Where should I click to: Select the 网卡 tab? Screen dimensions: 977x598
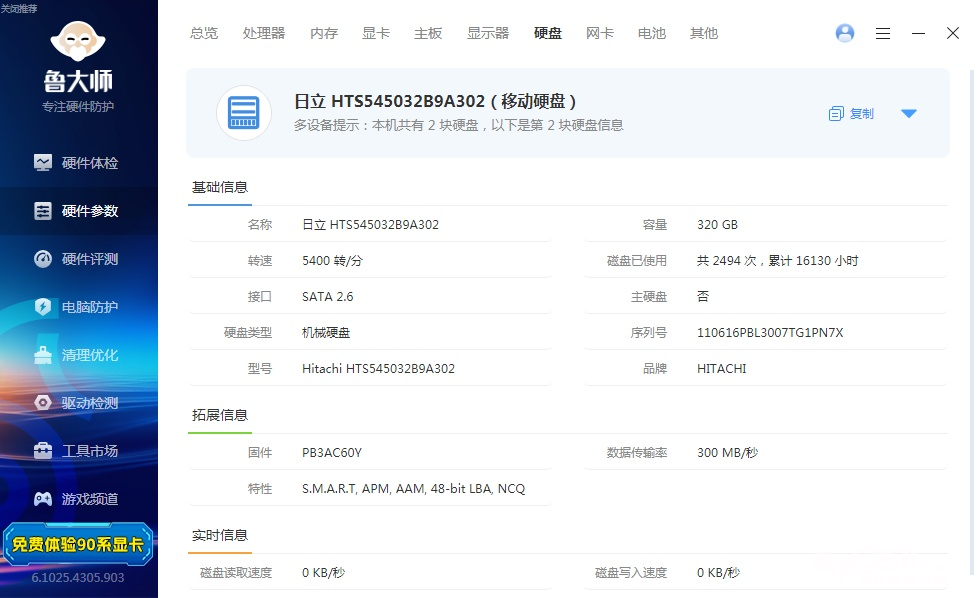[600, 33]
